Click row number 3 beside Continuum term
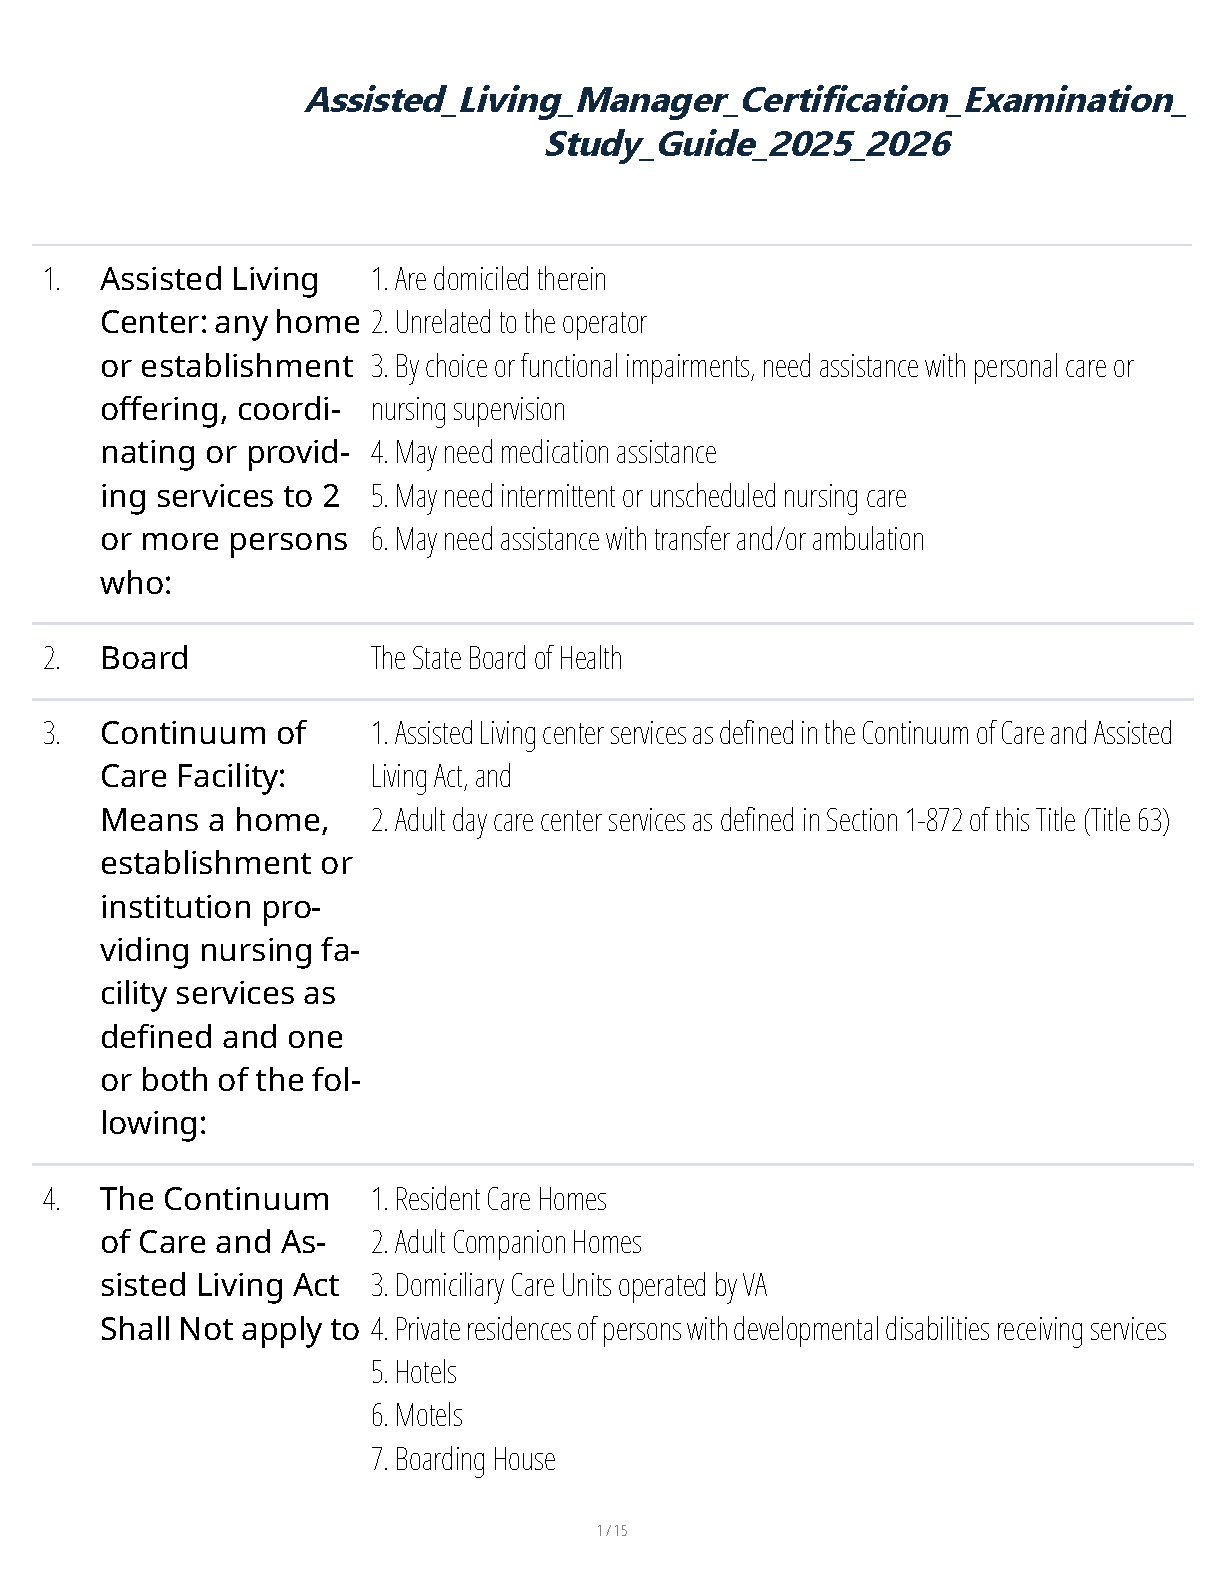 pos(52,734)
